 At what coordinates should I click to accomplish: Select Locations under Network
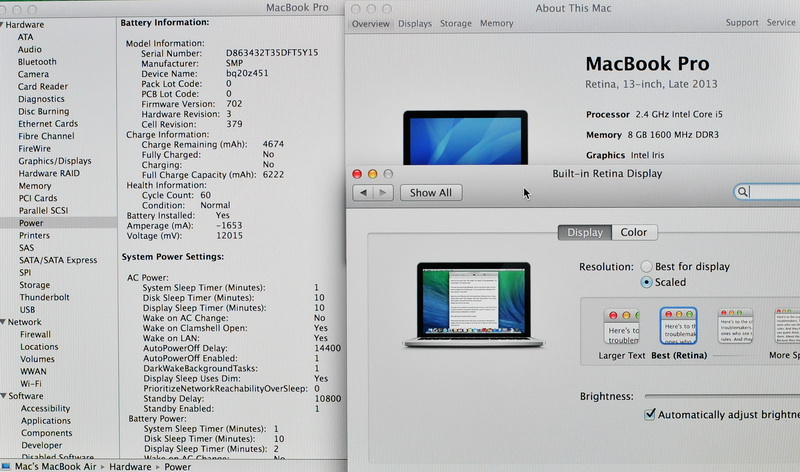39,346
